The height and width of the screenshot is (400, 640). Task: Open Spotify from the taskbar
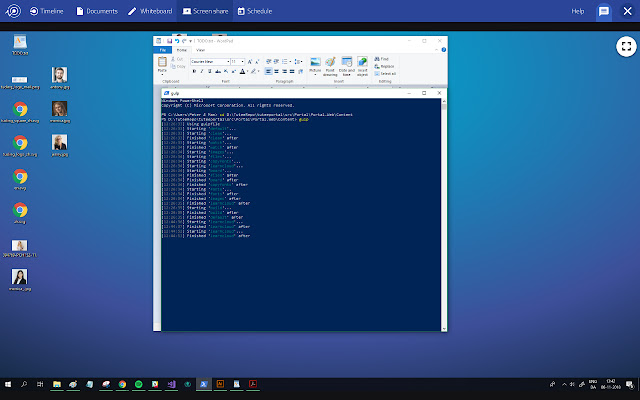point(138,384)
